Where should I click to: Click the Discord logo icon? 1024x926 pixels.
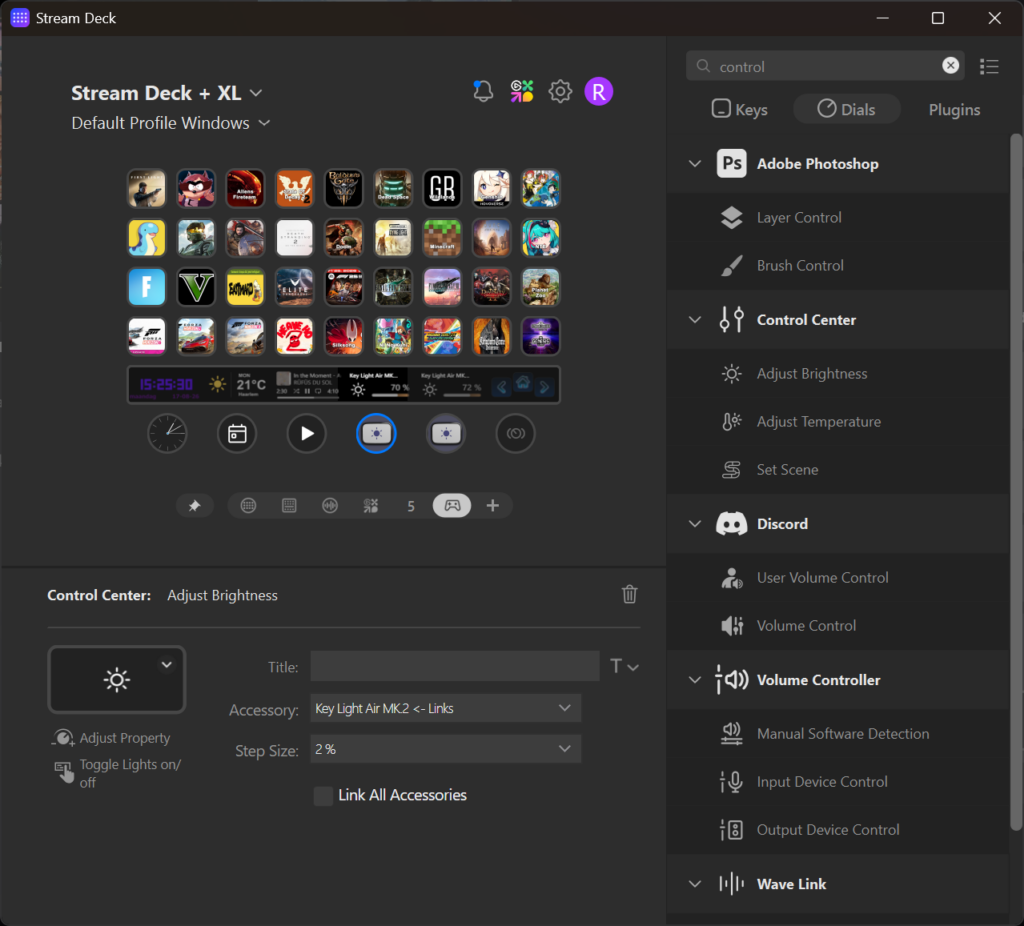(x=731, y=524)
